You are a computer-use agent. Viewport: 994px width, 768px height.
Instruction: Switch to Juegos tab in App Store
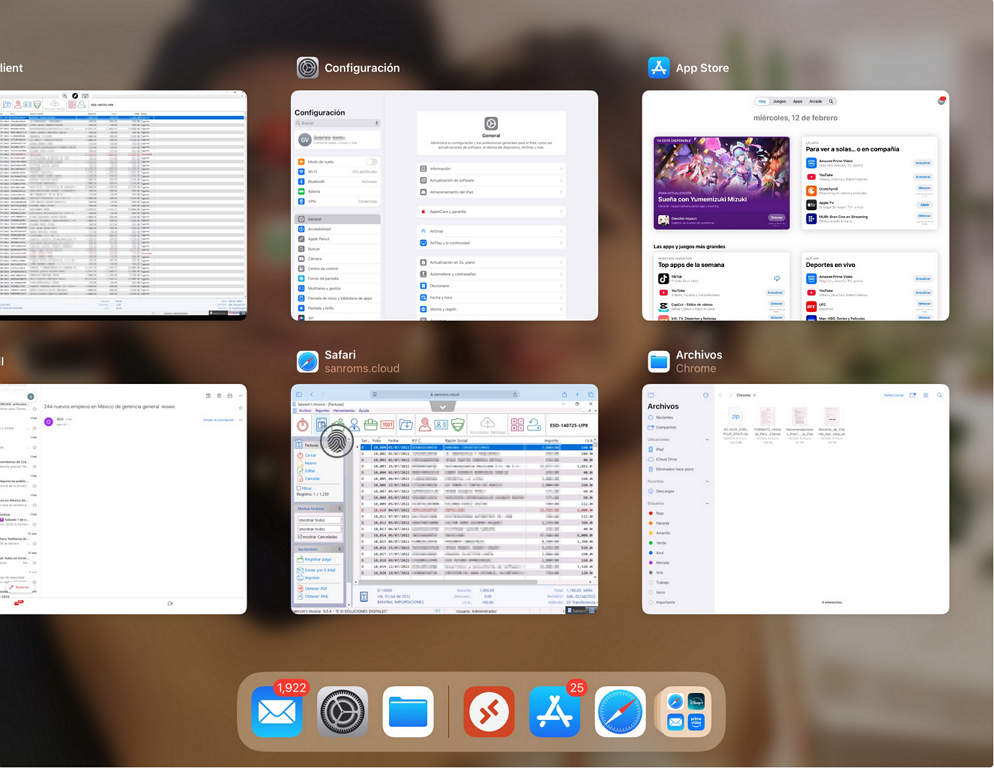779,101
